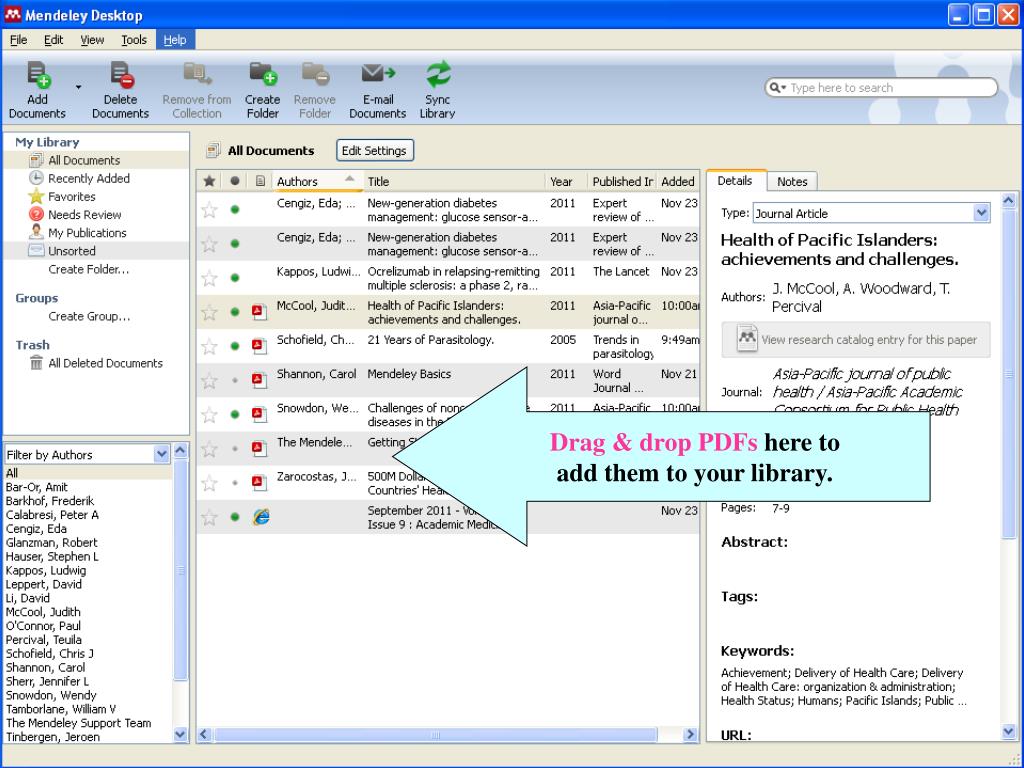
Task: Click the Details panel vertical scrollbar
Action: [1009, 372]
